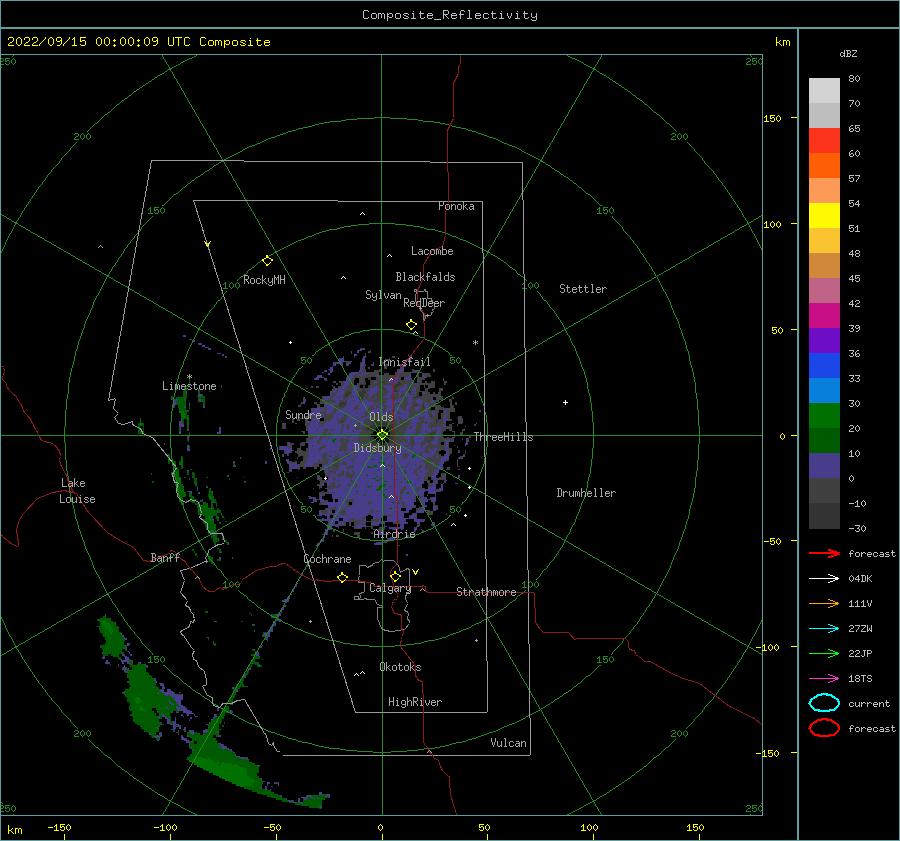Select the slate-purple swatch between 10 and 0
900x841 pixels.
(824, 466)
